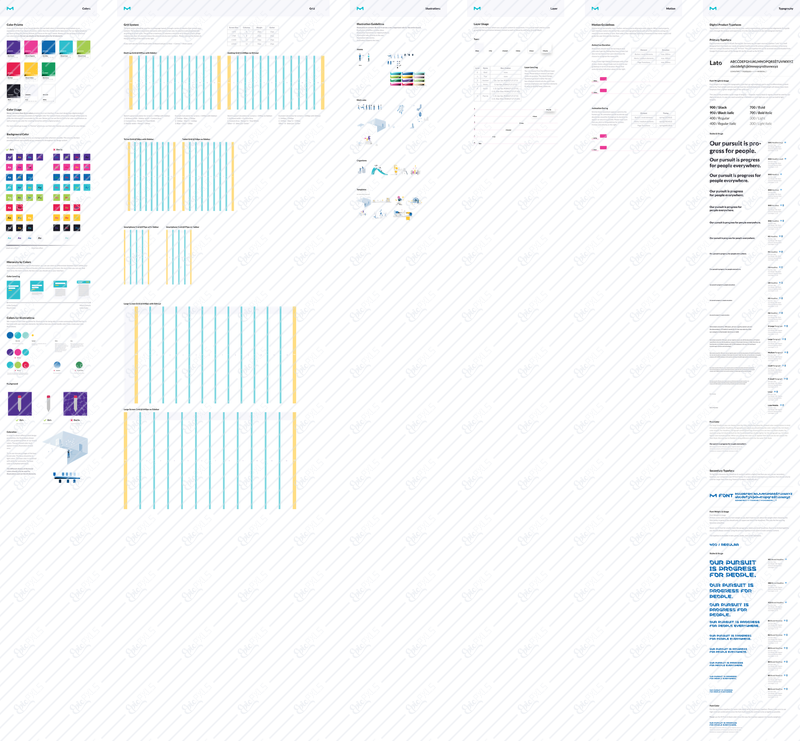Image resolution: width=800 pixels, height=741 pixels.
Task: Pick the large black Color Palette swatch
Action: [x=13, y=91]
